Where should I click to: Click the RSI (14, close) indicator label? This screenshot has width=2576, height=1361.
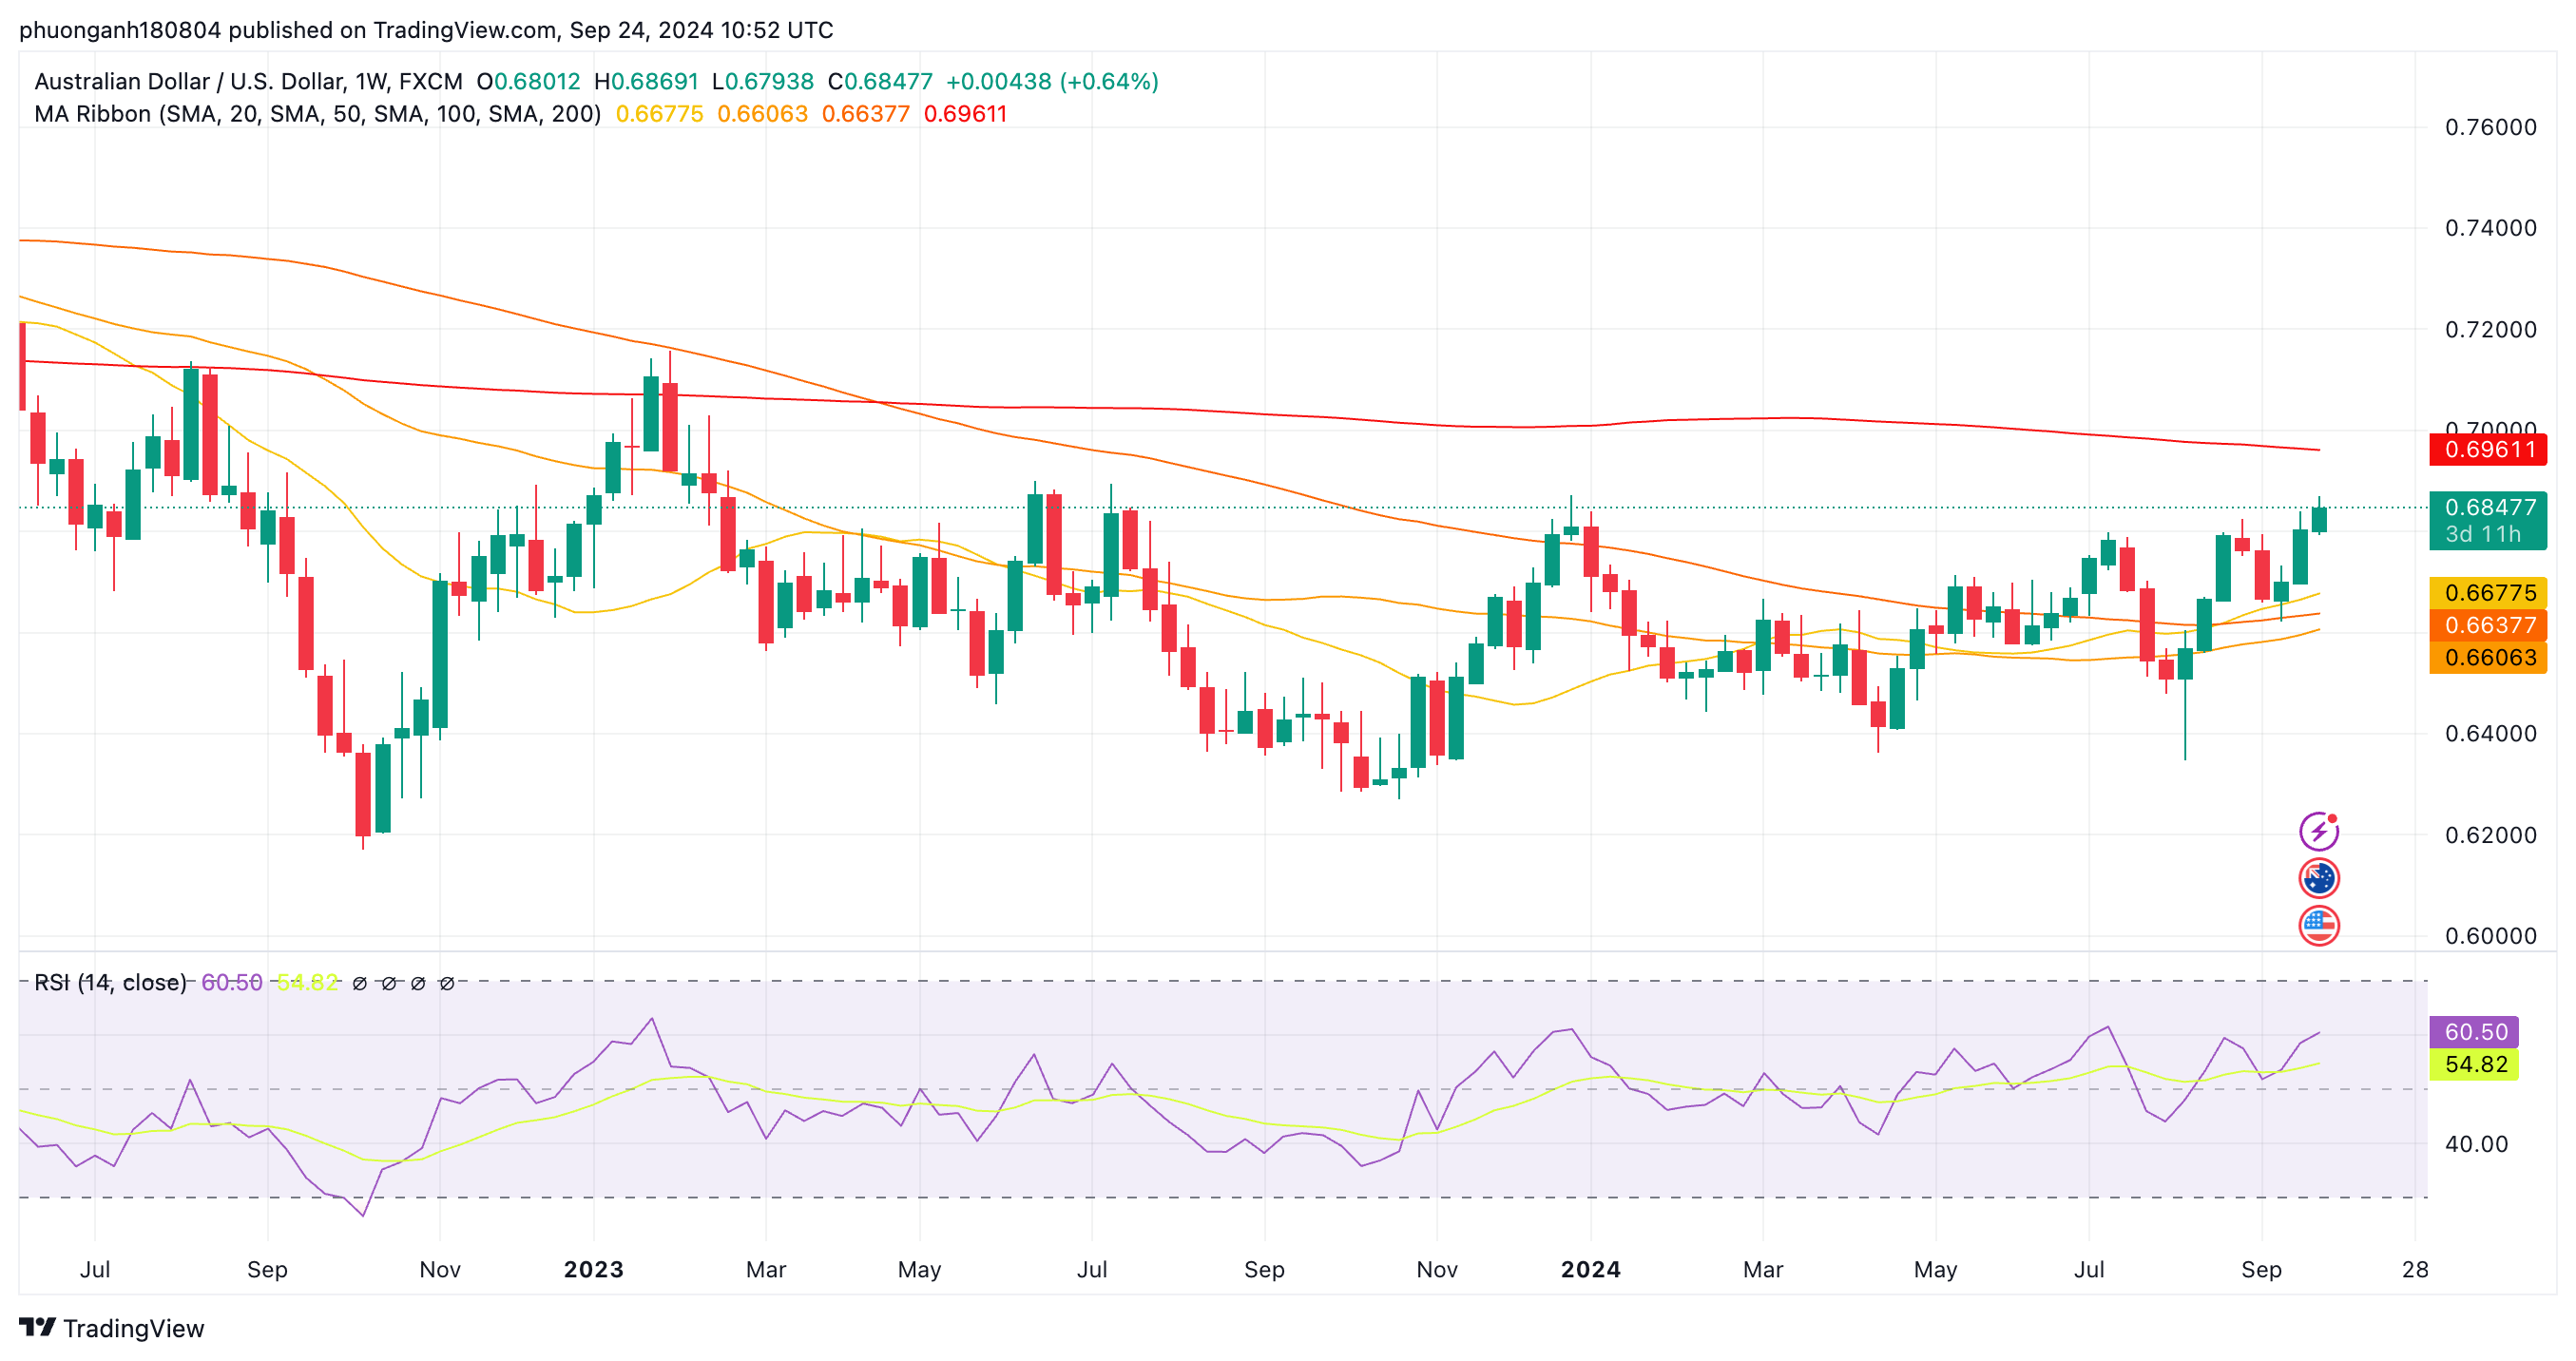coord(110,983)
